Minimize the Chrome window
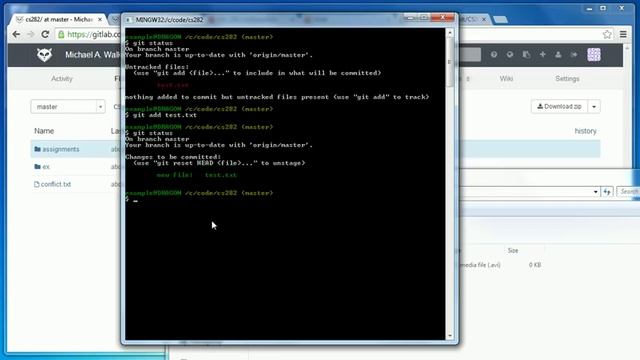Viewport: 640px width, 360px height. pos(589,8)
